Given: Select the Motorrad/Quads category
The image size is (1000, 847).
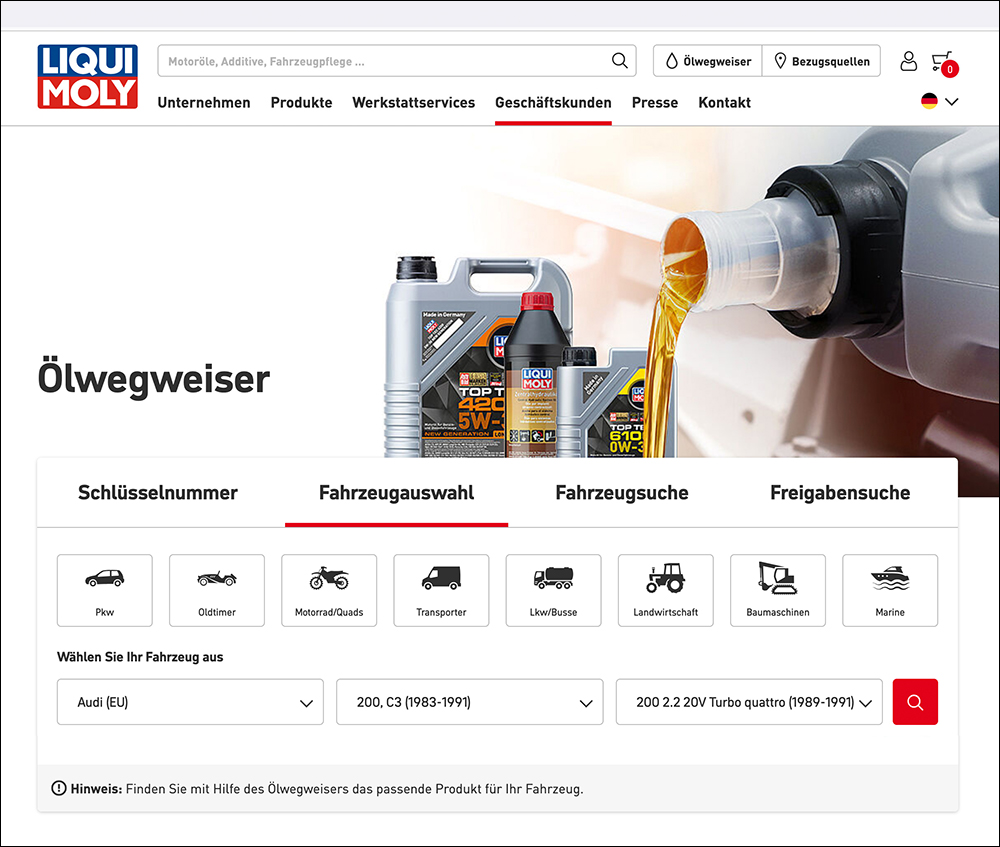Looking at the screenshot, I should pyautogui.click(x=329, y=590).
